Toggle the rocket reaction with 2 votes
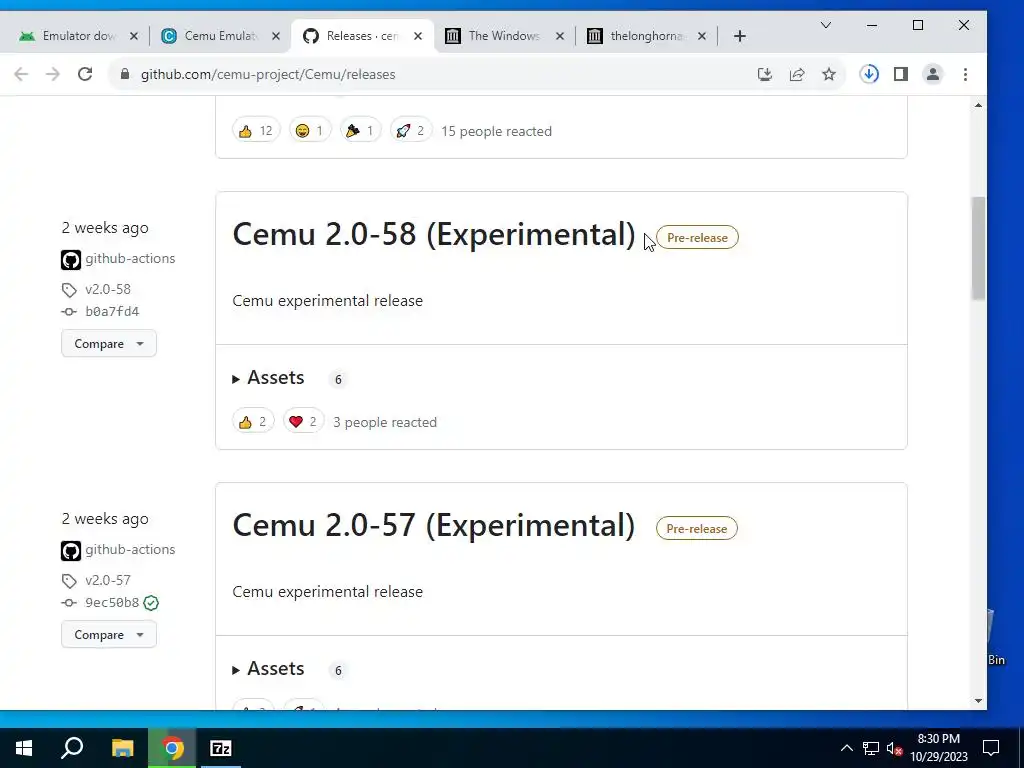1024x768 pixels. tap(411, 131)
